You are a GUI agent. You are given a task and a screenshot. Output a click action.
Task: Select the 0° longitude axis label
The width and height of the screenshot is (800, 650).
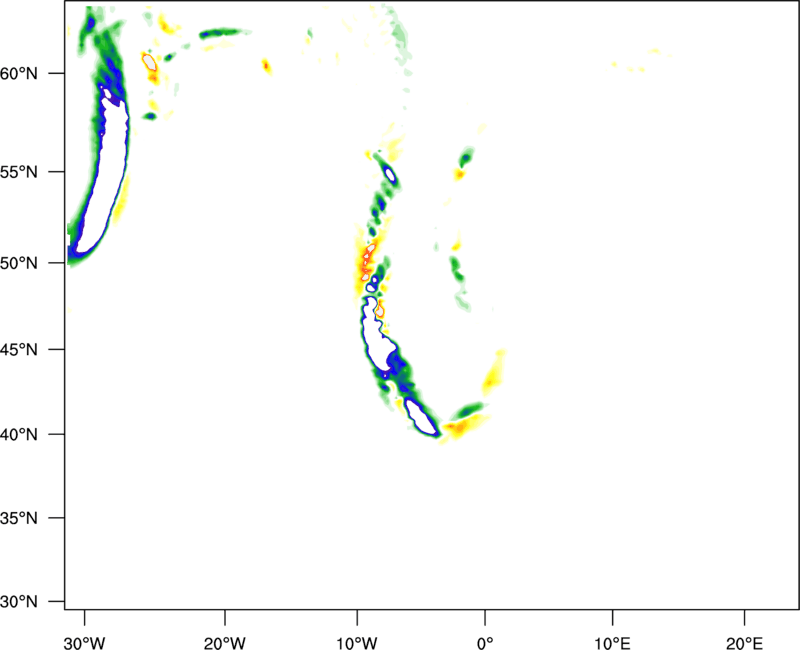485,643
